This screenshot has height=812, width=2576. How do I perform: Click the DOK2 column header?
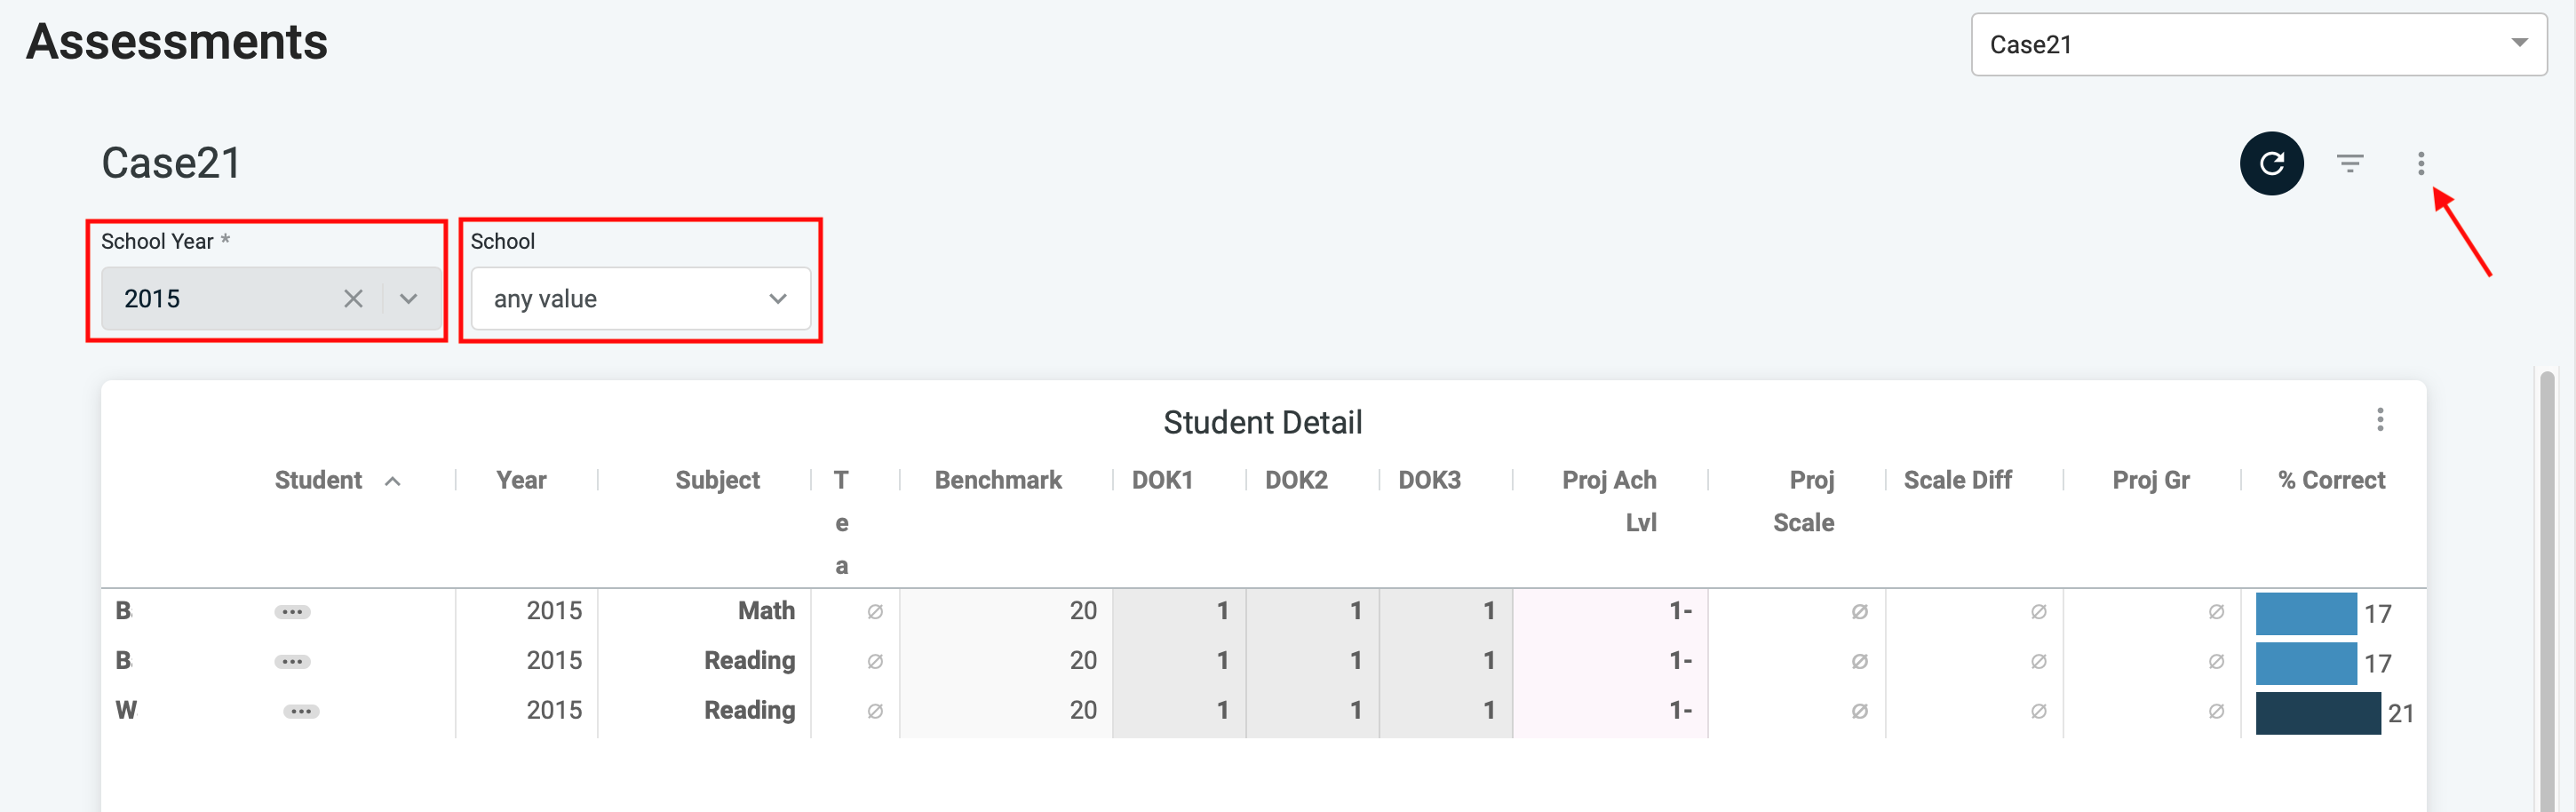[x=1295, y=480]
